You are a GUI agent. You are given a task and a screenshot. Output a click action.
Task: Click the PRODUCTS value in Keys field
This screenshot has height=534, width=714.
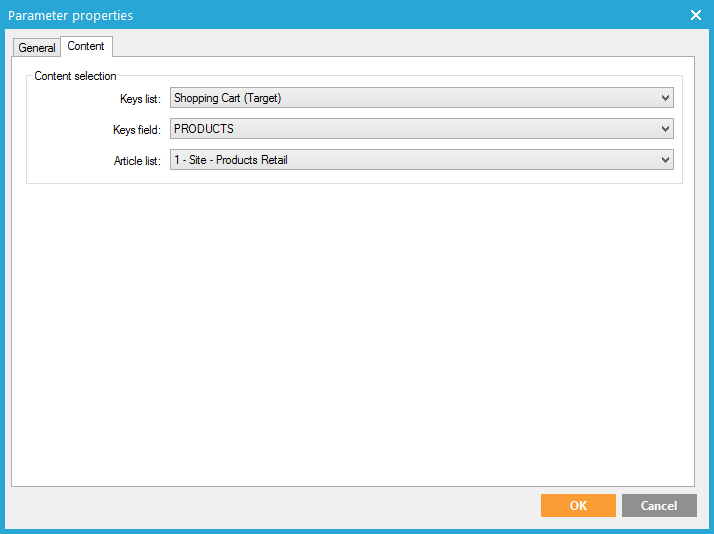pyautogui.click(x=204, y=129)
